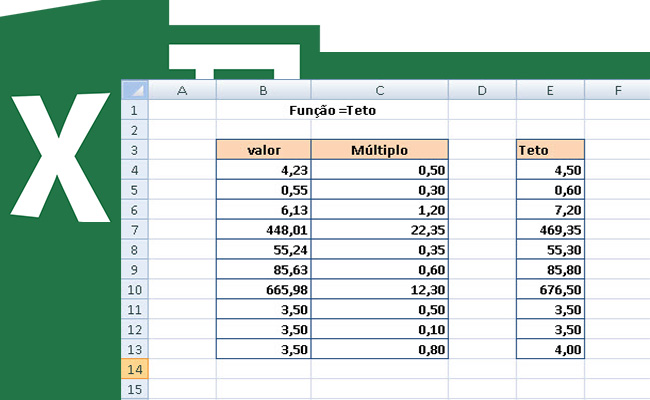Select column D header
650x400 pixels.
point(482,90)
